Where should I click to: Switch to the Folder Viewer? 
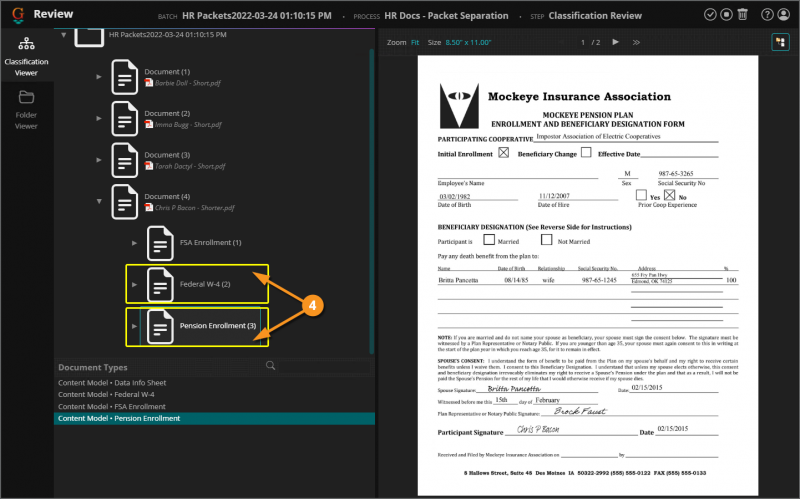tap(26, 110)
